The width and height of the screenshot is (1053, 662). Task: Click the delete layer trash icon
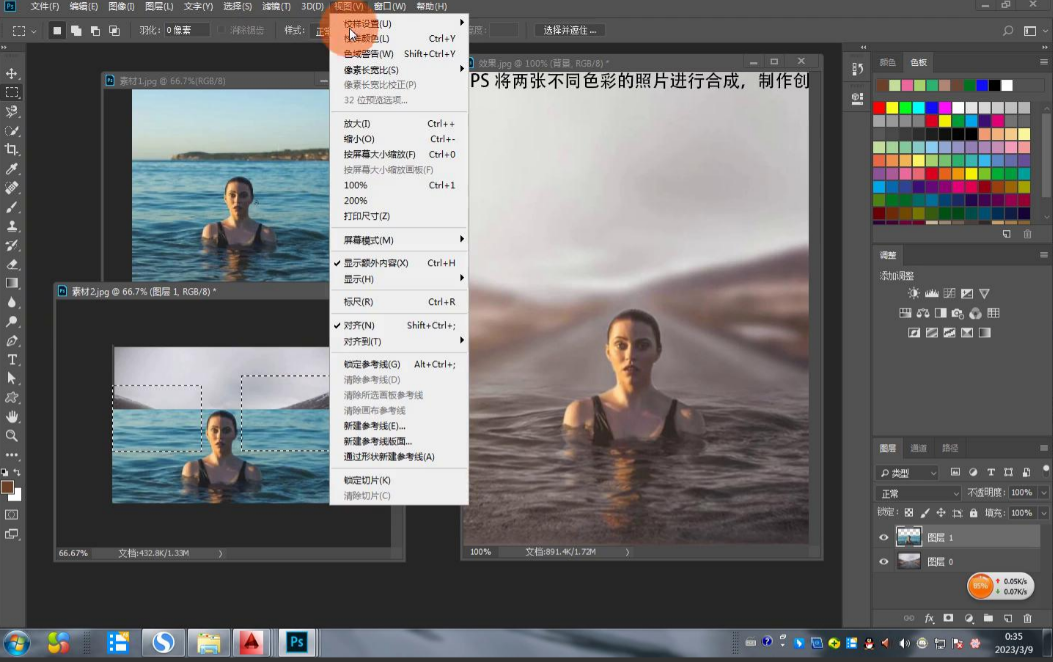click(1027, 618)
